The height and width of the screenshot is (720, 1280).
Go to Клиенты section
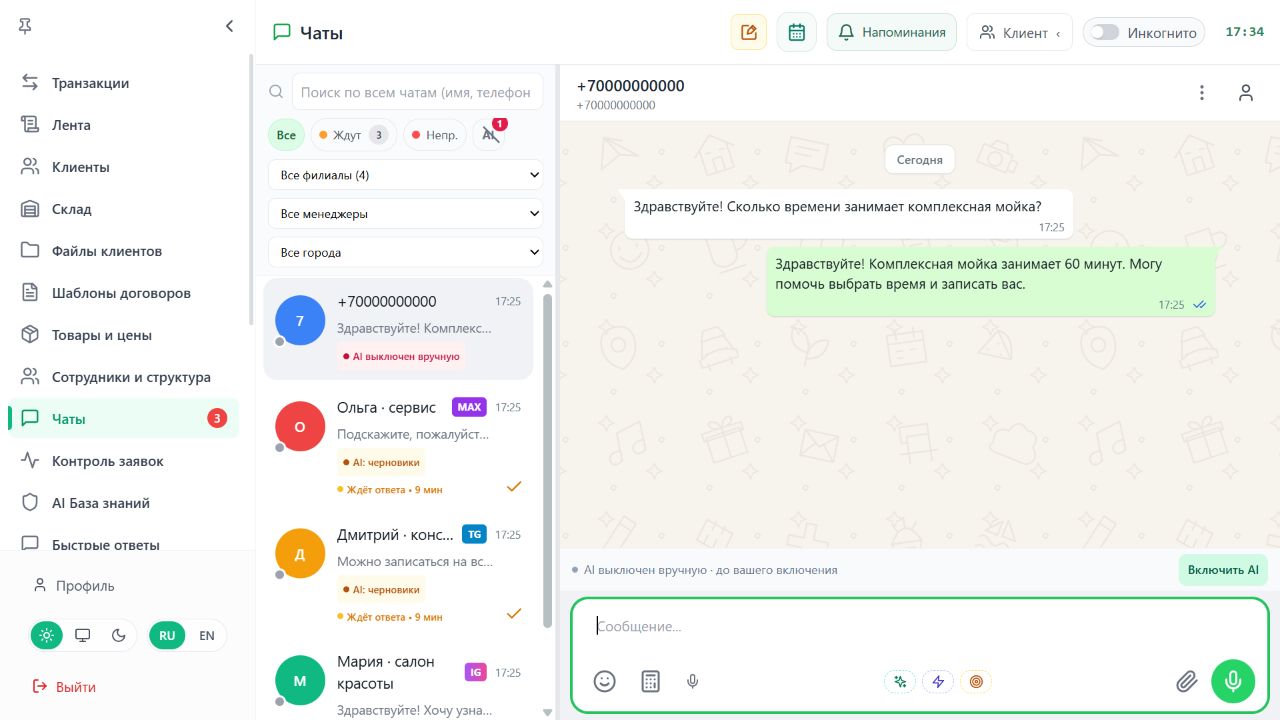123,167
